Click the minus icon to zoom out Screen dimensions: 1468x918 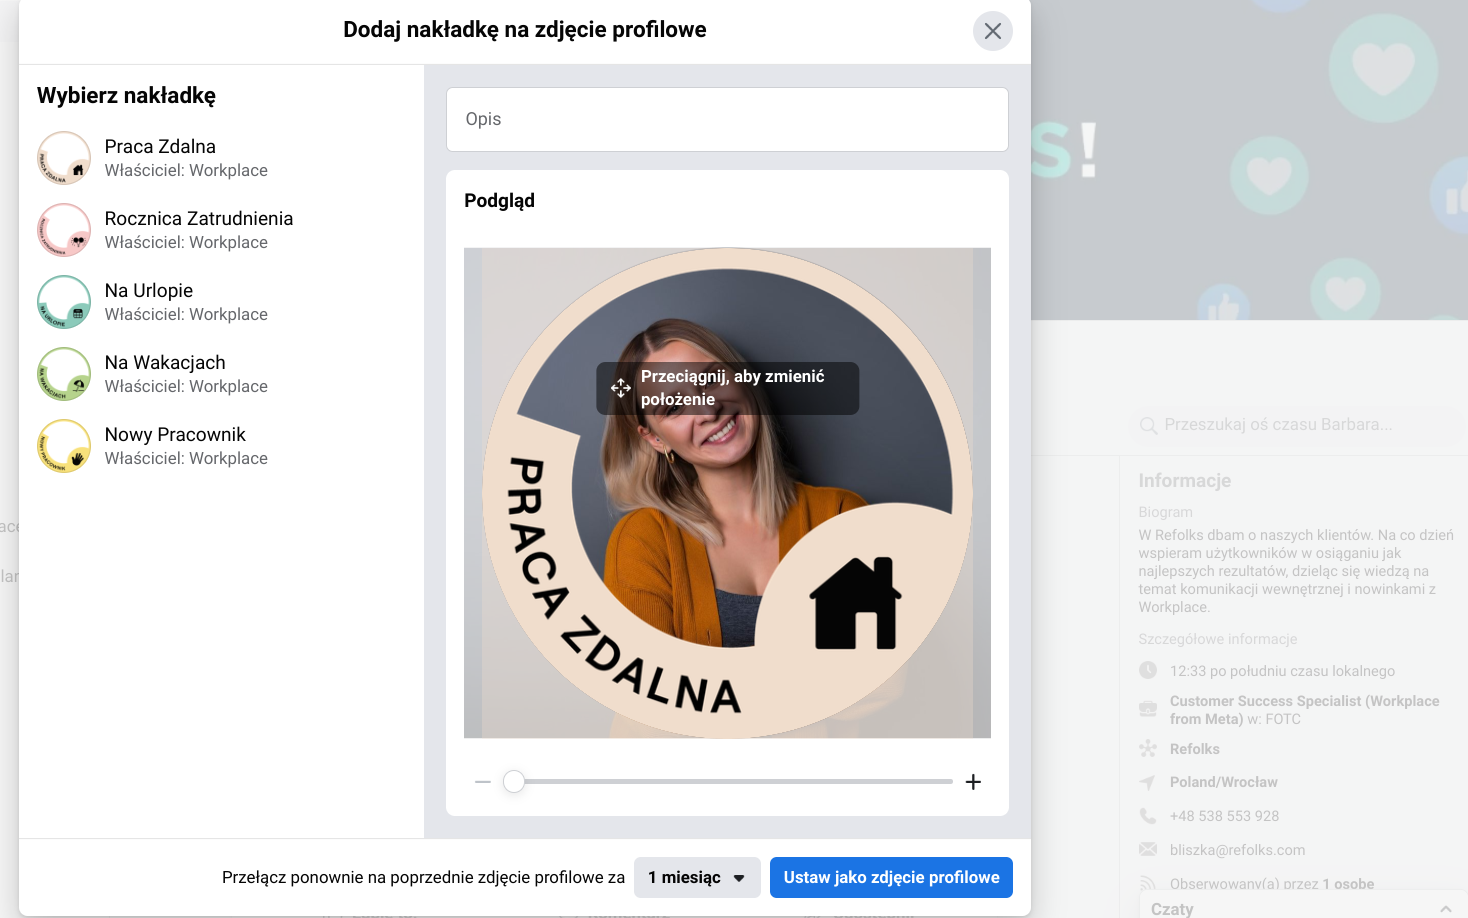point(482,781)
